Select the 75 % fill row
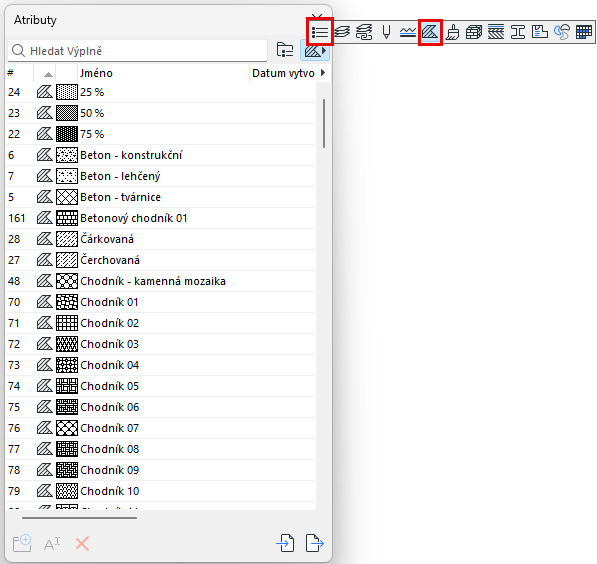Image resolution: width=597 pixels, height=564 pixels. pos(160,134)
